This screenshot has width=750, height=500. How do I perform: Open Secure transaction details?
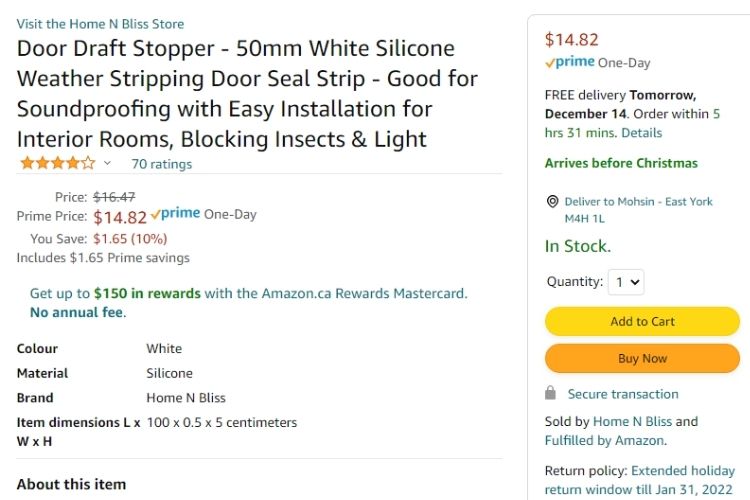coord(623,394)
